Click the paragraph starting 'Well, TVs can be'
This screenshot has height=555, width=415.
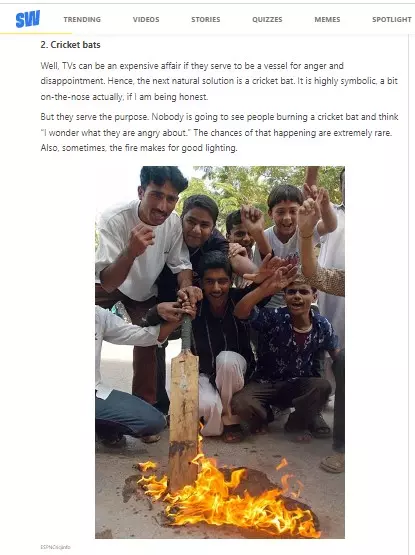(219, 81)
